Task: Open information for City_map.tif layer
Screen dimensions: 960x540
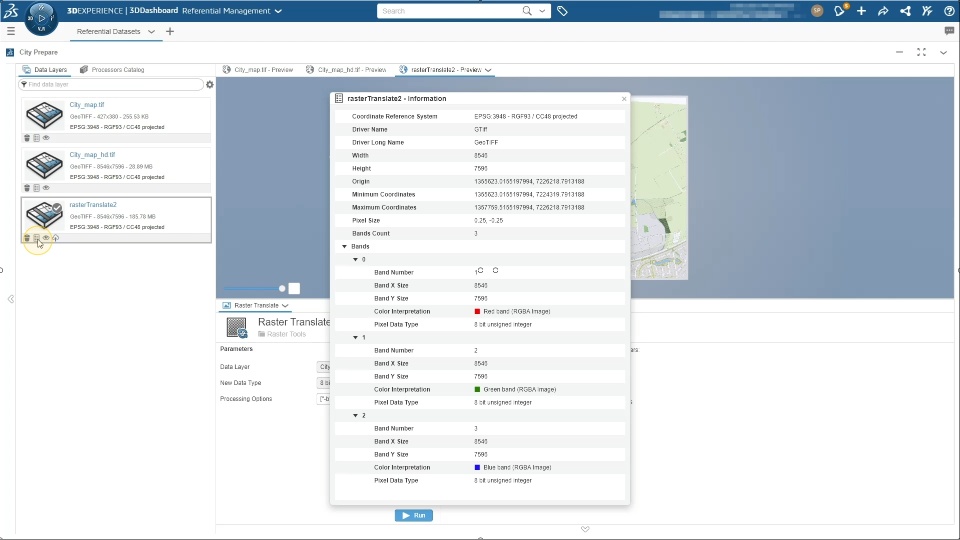Action: click(37, 138)
